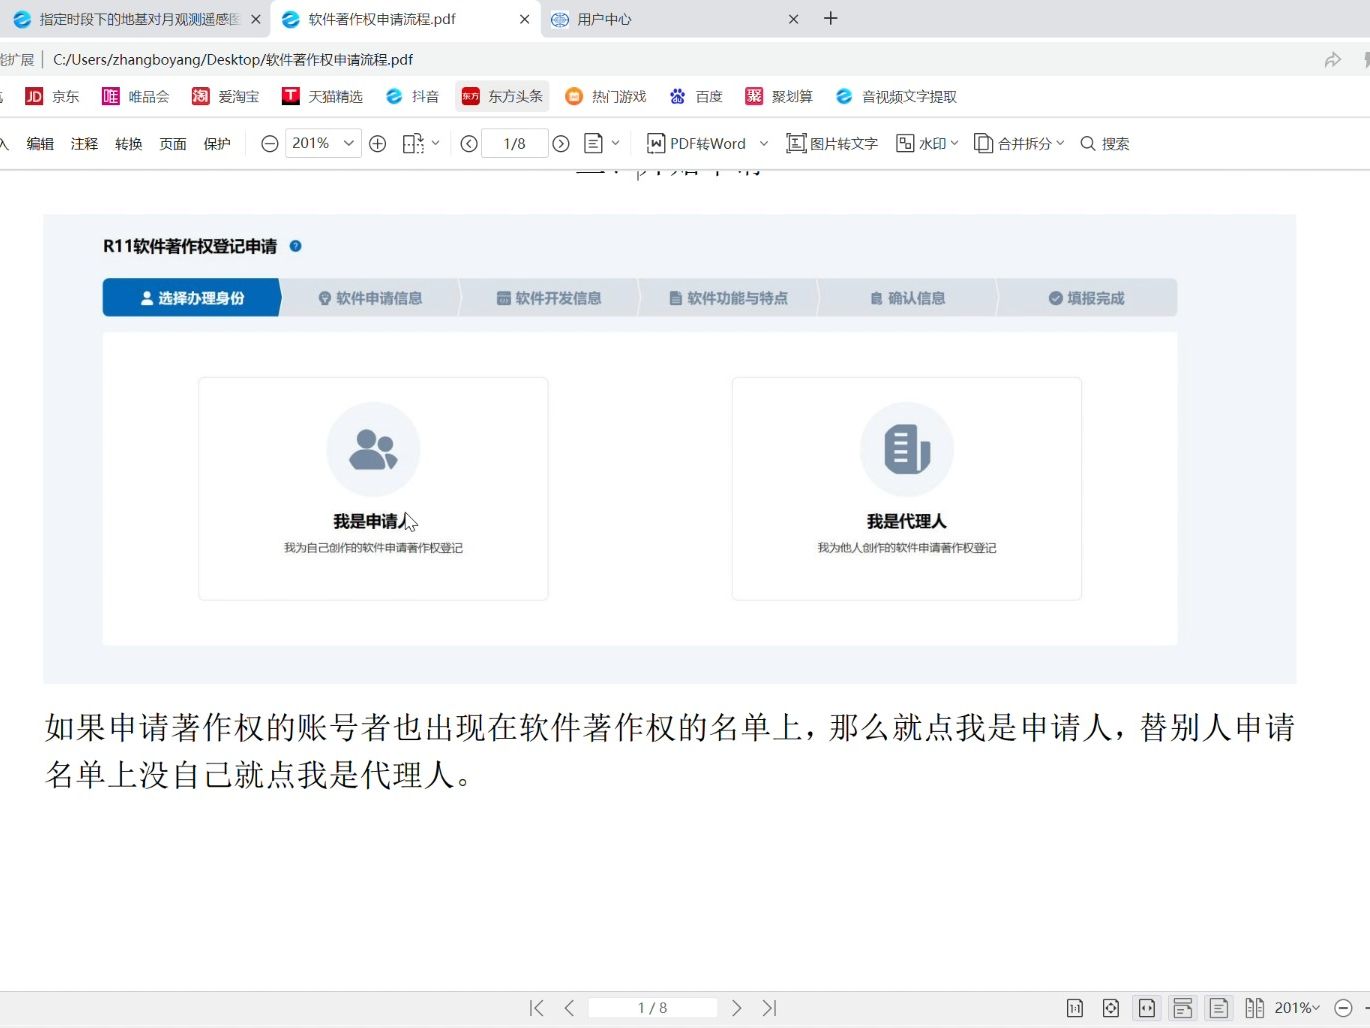Go to next page in bottom bar
Viewport: 1370px width, 1028px height.
click(x=737, y=1008)
